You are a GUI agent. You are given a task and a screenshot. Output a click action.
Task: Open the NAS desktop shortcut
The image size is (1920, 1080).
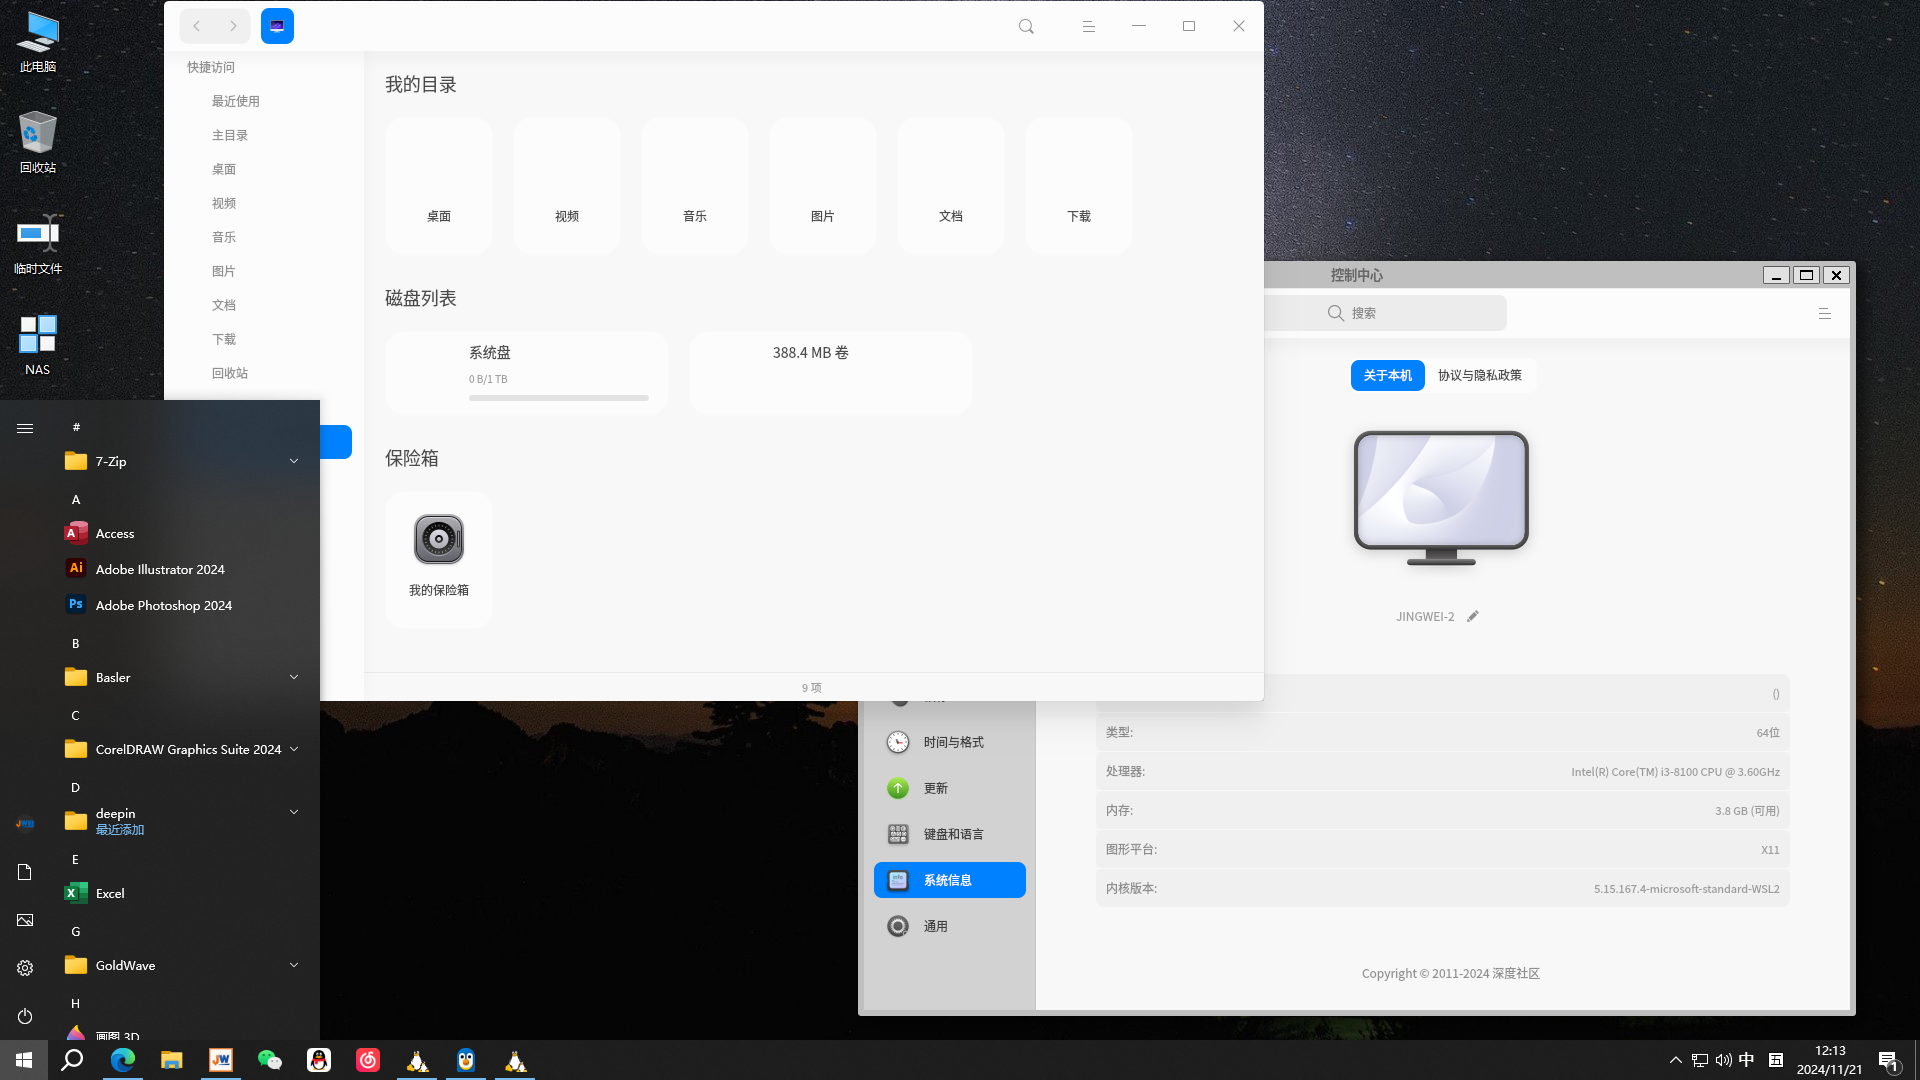tap(37, 344)
